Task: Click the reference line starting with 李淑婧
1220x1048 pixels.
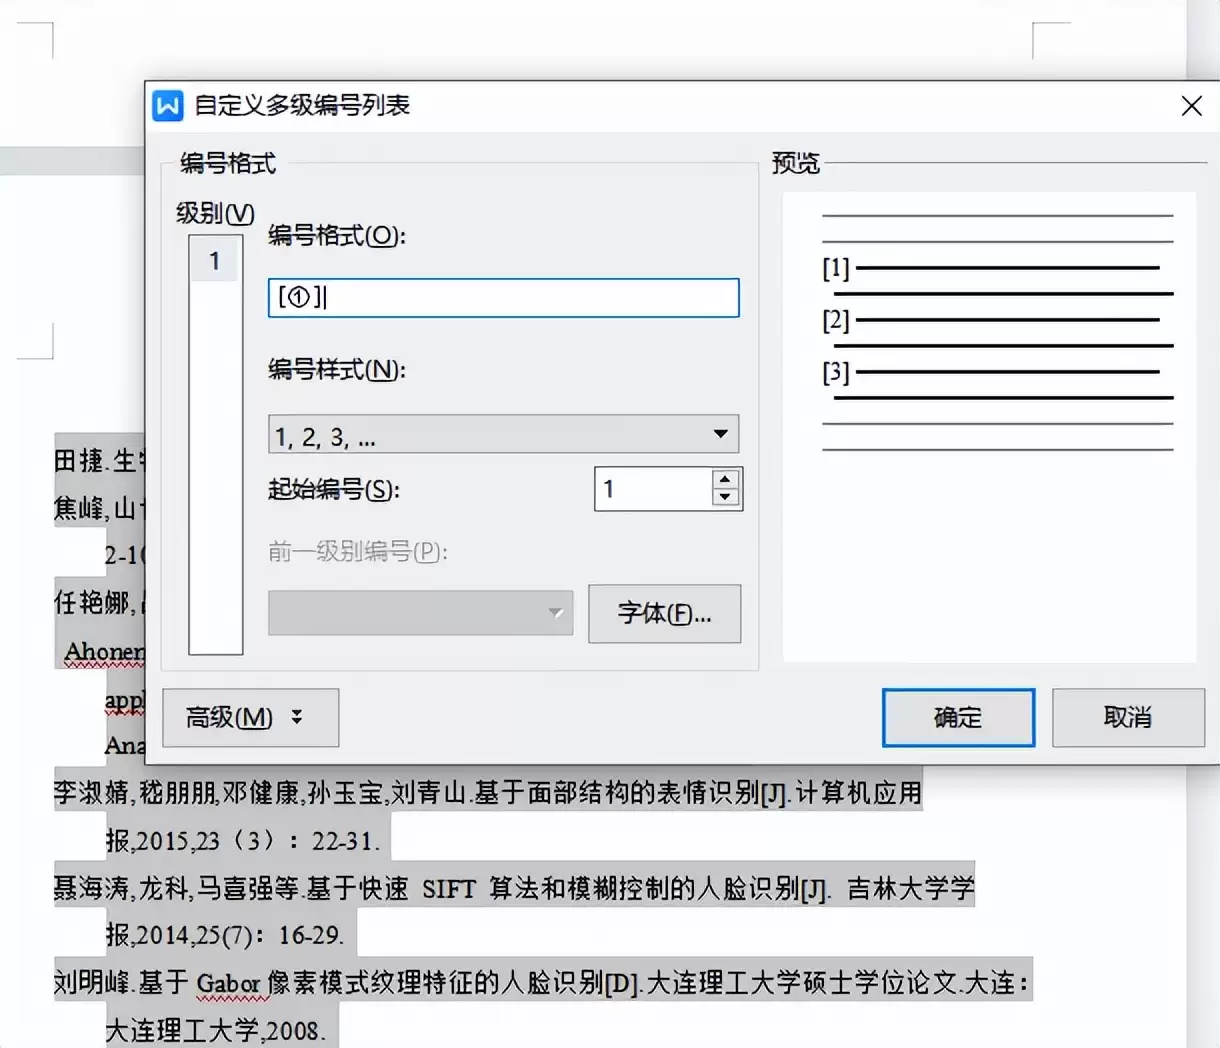Action: tap(488, 793)
